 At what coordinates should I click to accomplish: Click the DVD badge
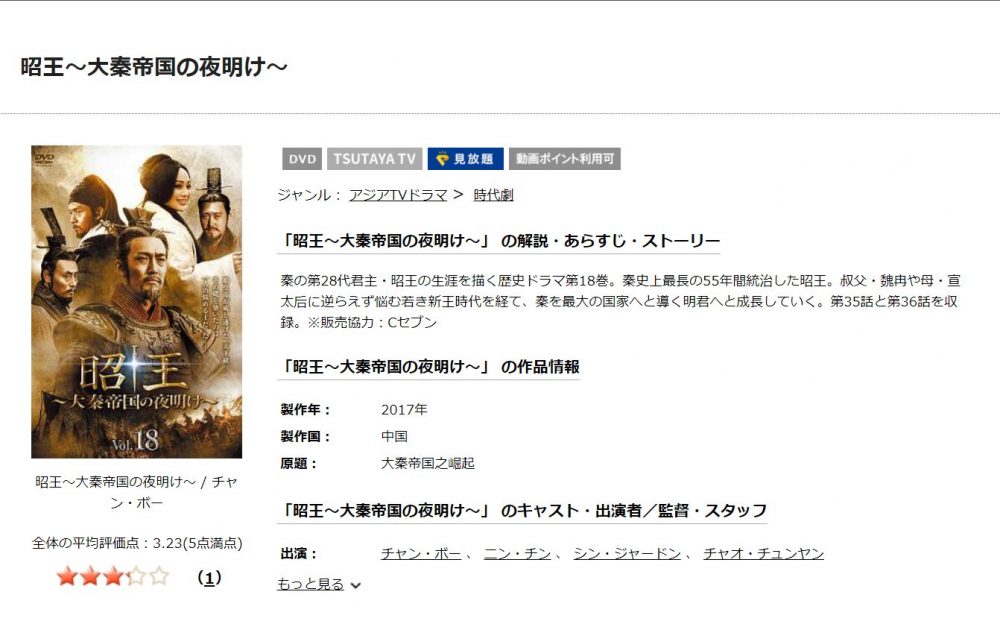pos(302,159)
